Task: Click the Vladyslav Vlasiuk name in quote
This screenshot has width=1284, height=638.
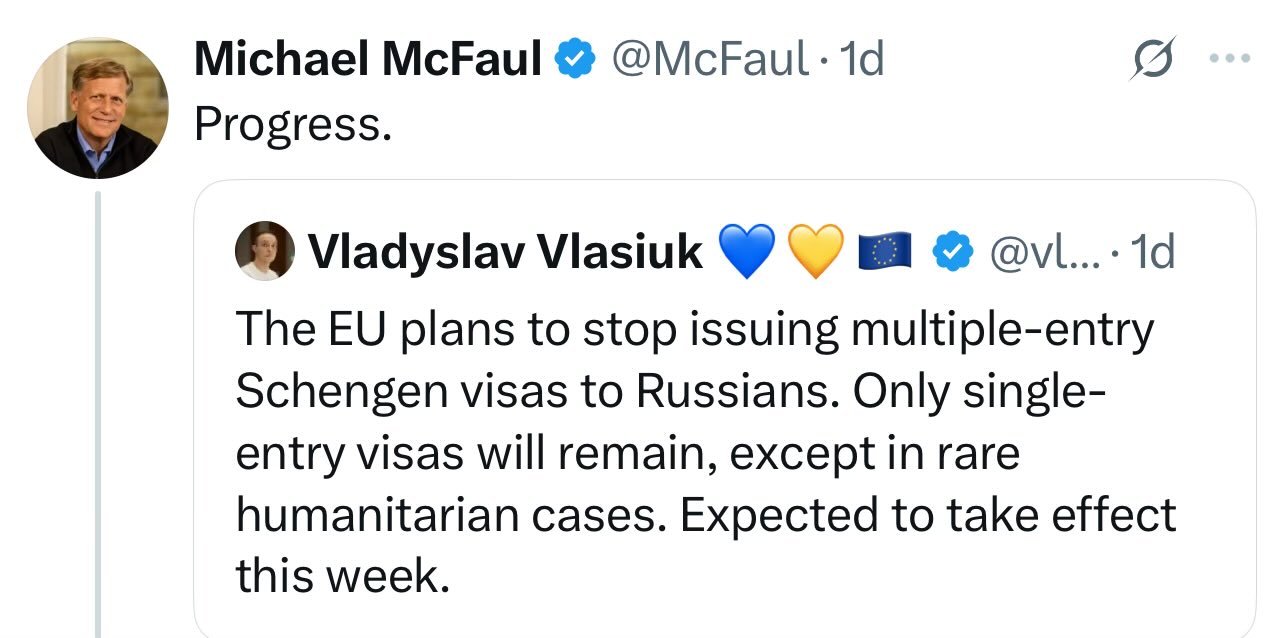Action: 506,253
